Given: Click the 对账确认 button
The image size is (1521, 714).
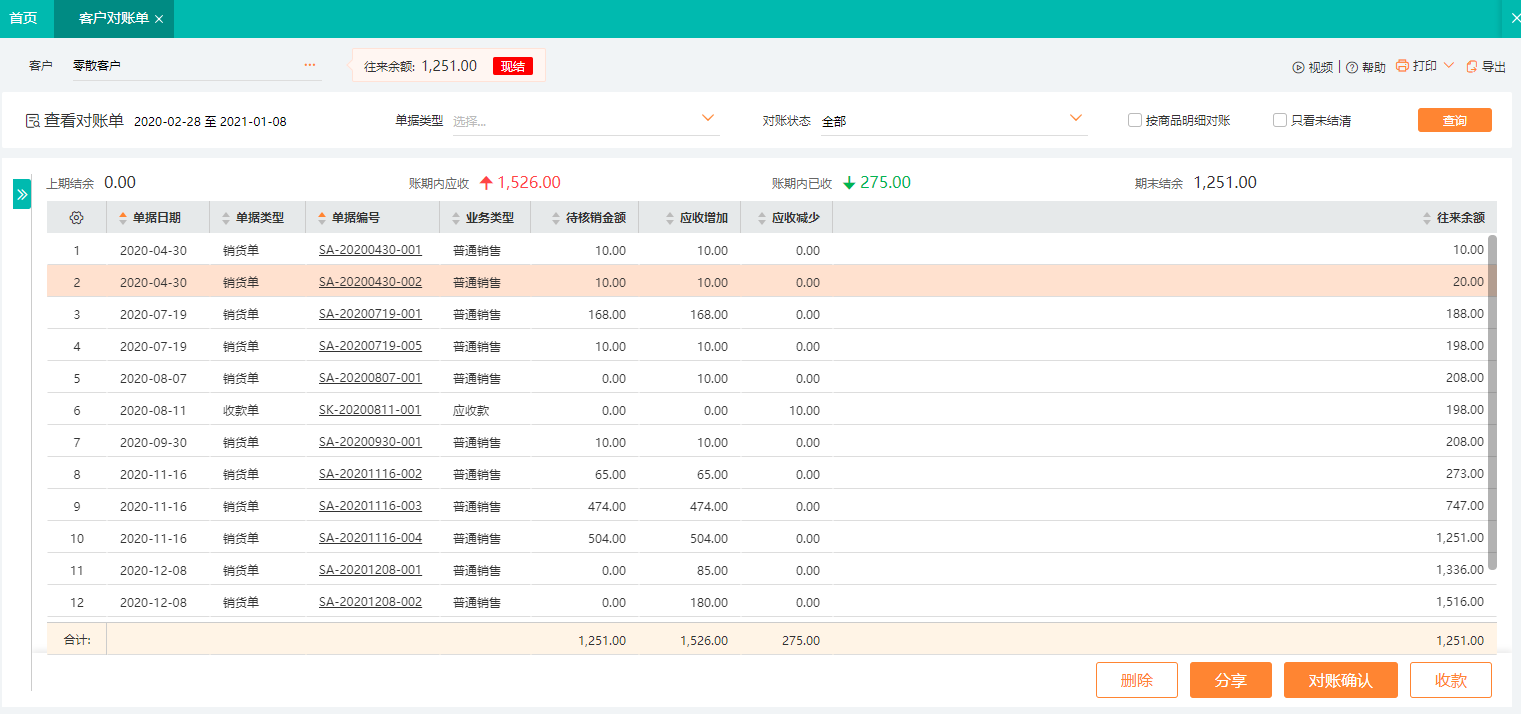Looking at the screenshot, I should point(1341,680).
